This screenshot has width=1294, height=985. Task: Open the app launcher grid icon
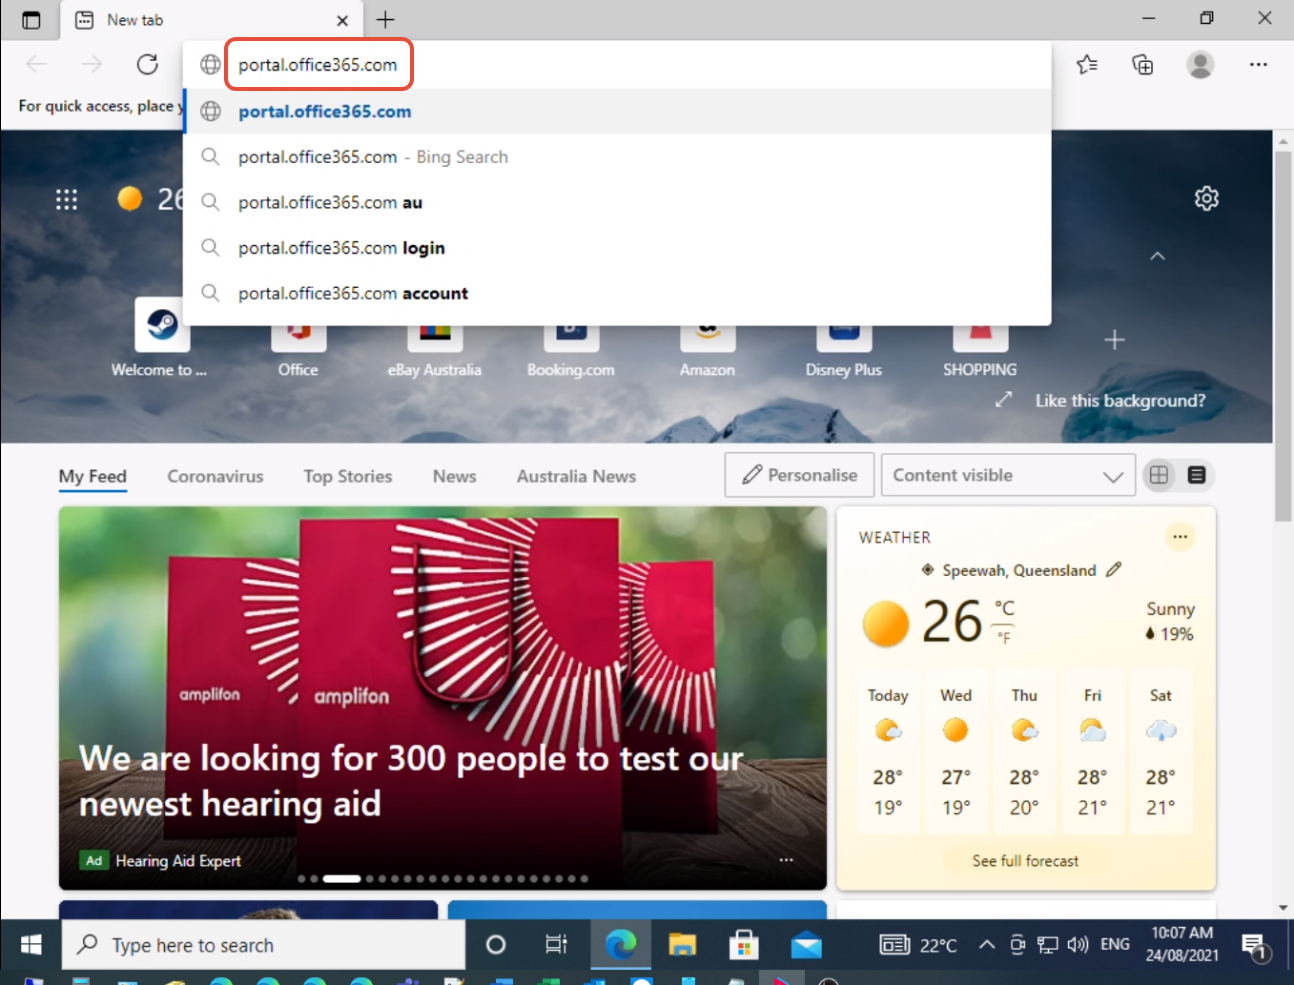pos(66,199)
